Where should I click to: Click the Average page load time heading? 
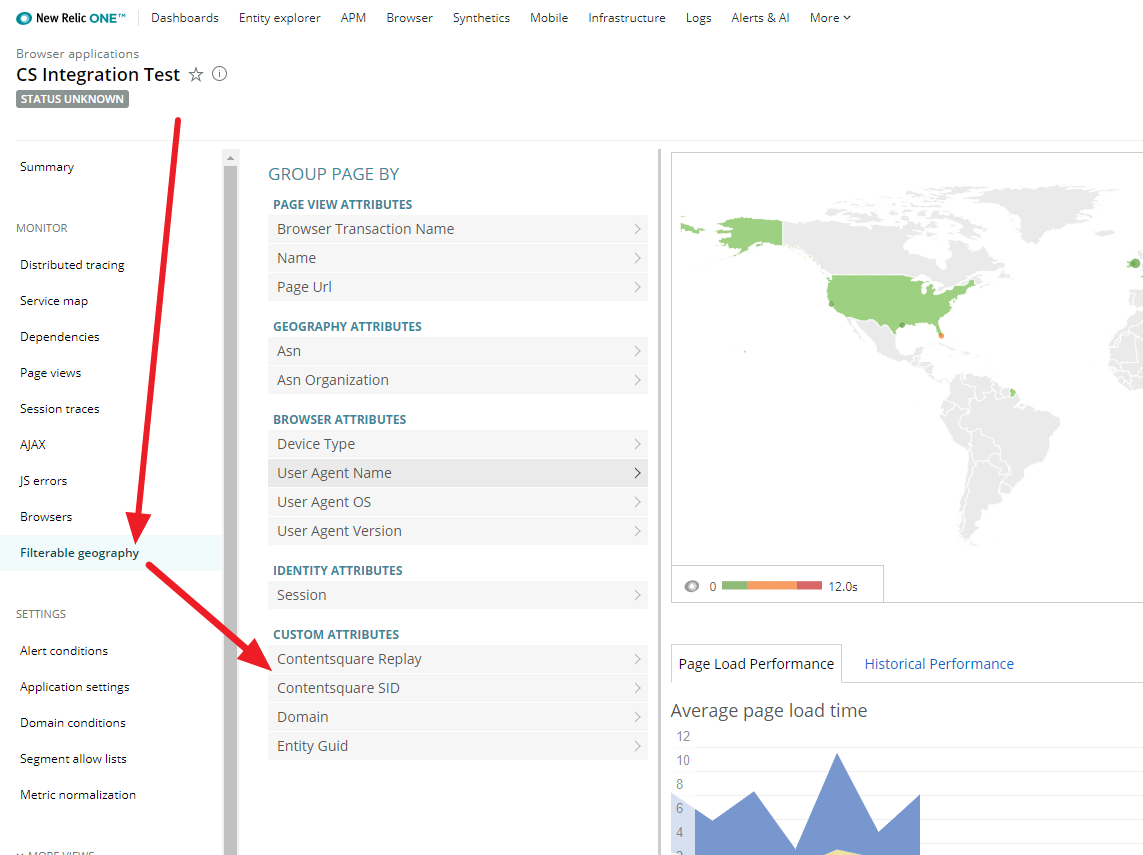tap(769, 711)
